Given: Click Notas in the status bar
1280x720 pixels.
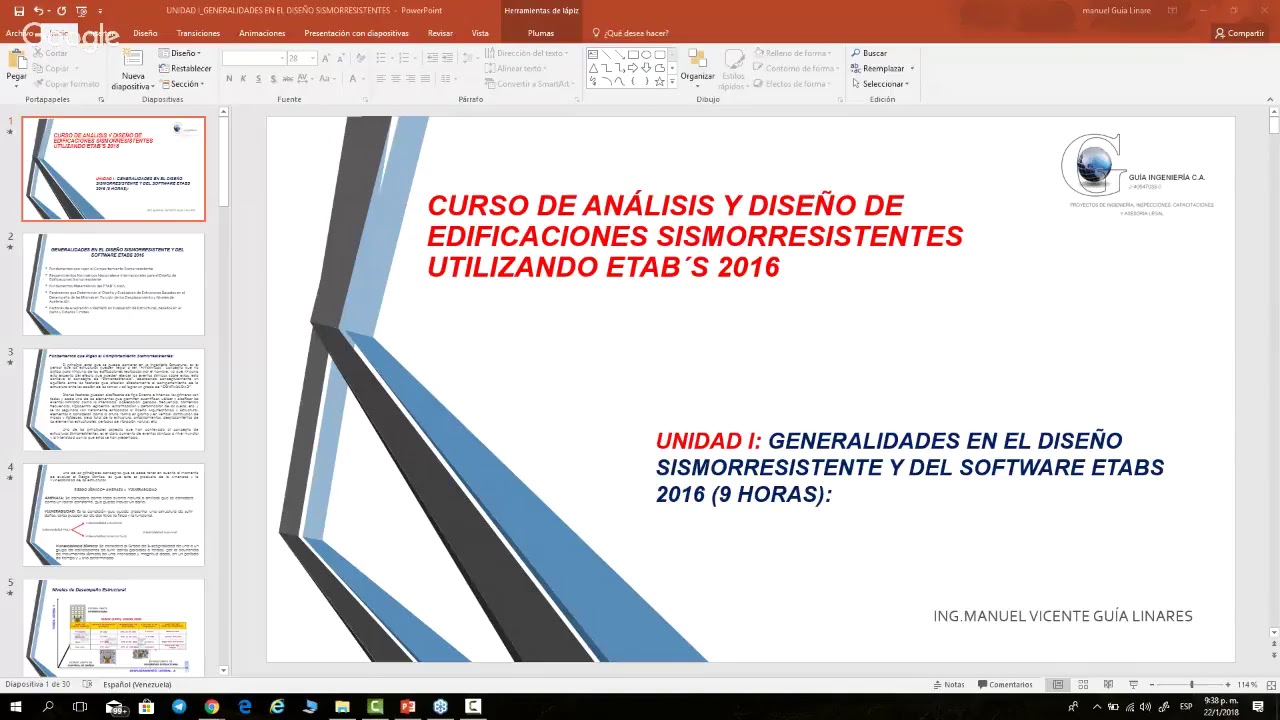Looking at the screenshot, I should pos(949,685).
